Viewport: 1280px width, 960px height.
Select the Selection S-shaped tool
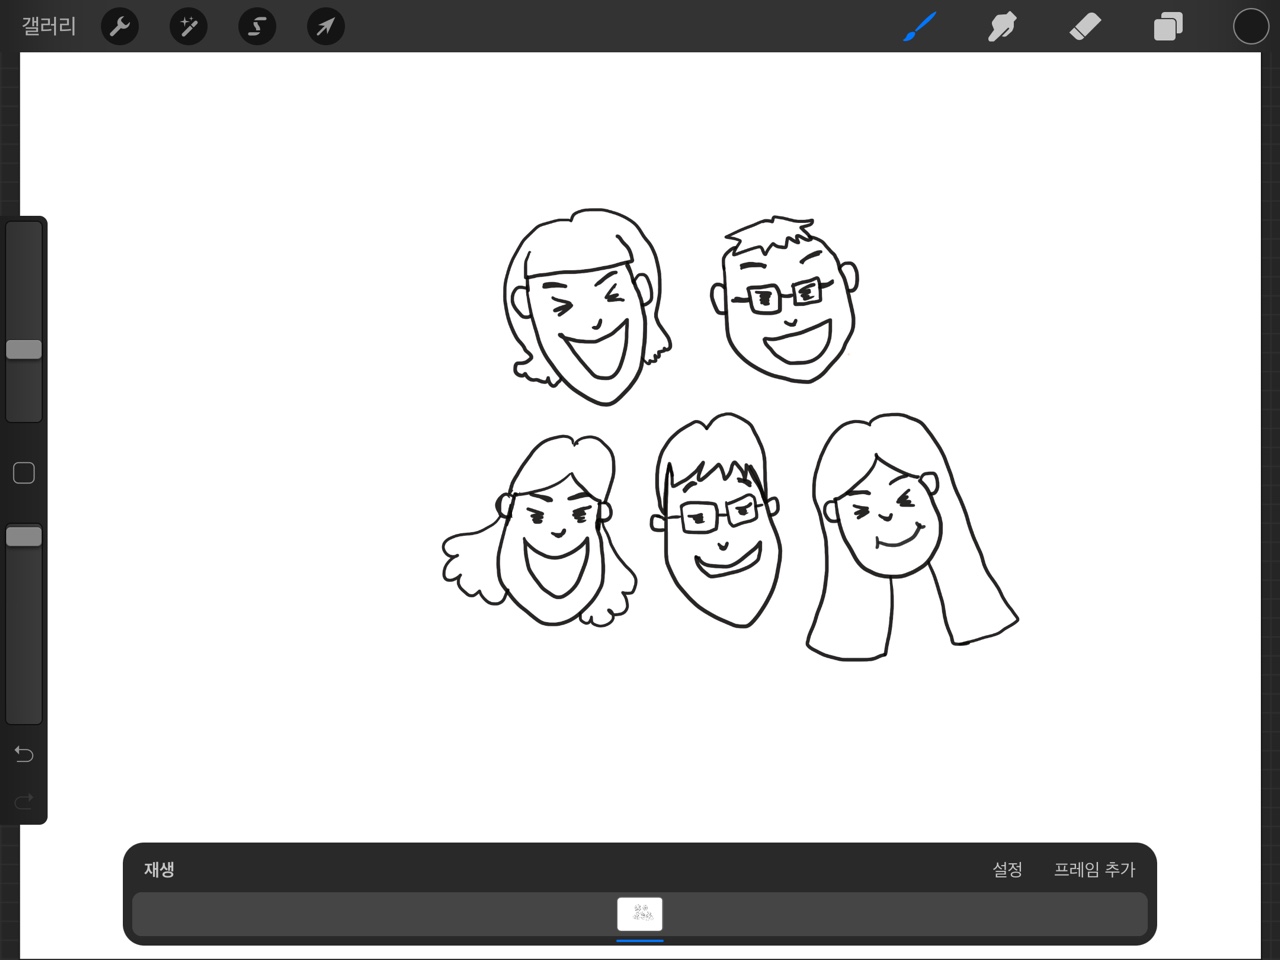click(x=257, y=26)
